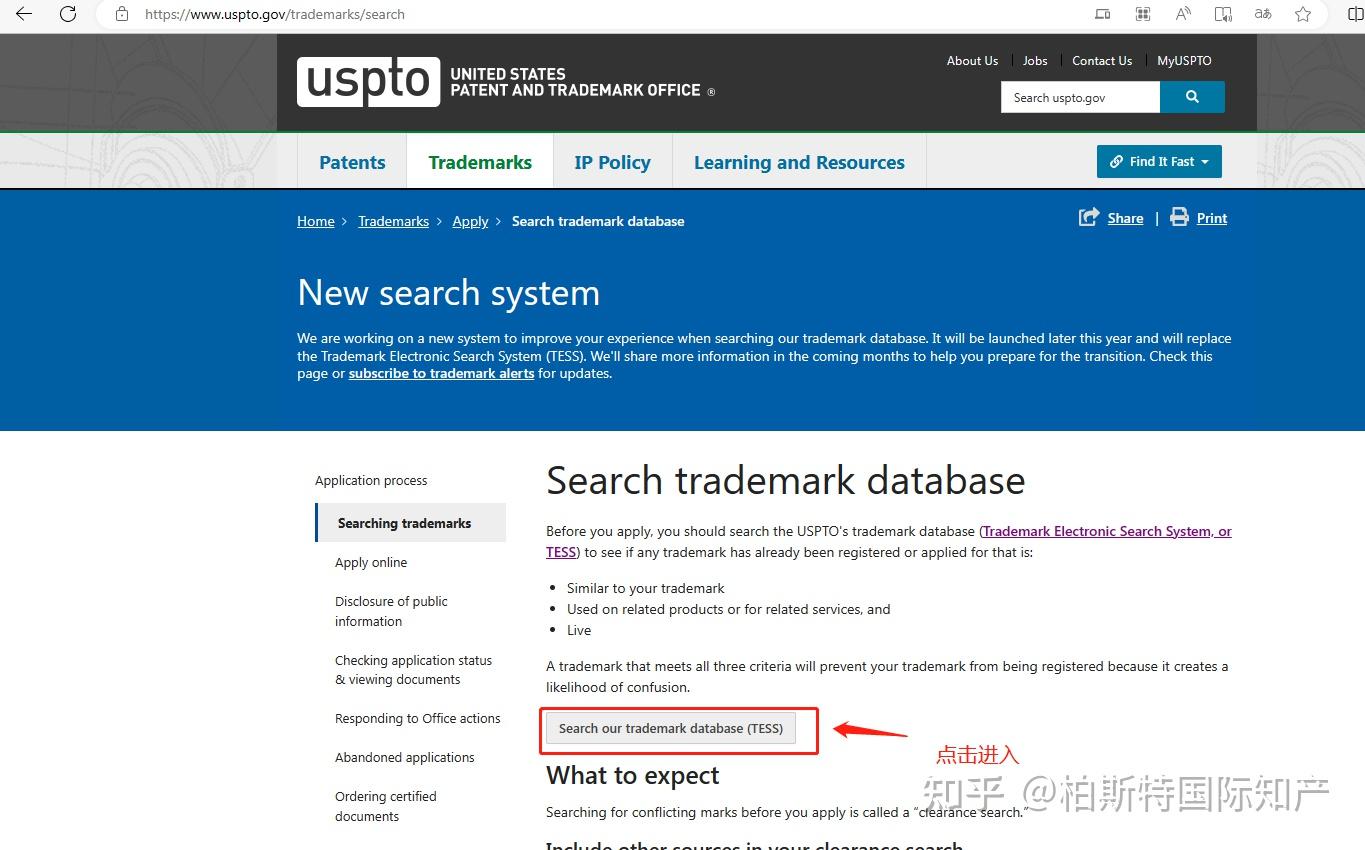This screenshot has height=850, width=1365.
Task: Click Search our trademark database (TESS) button
Action: [671, 728]
